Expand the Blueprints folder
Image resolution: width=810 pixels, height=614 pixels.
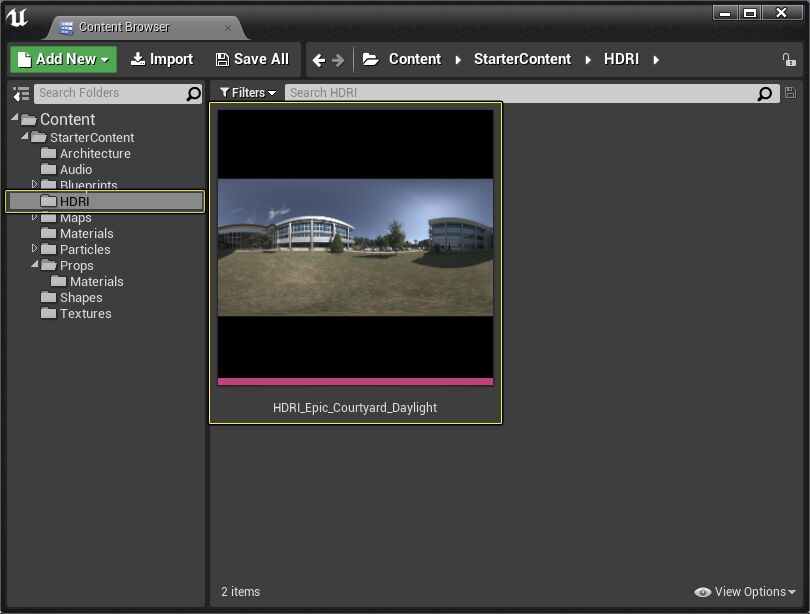[x=32, y=185]
